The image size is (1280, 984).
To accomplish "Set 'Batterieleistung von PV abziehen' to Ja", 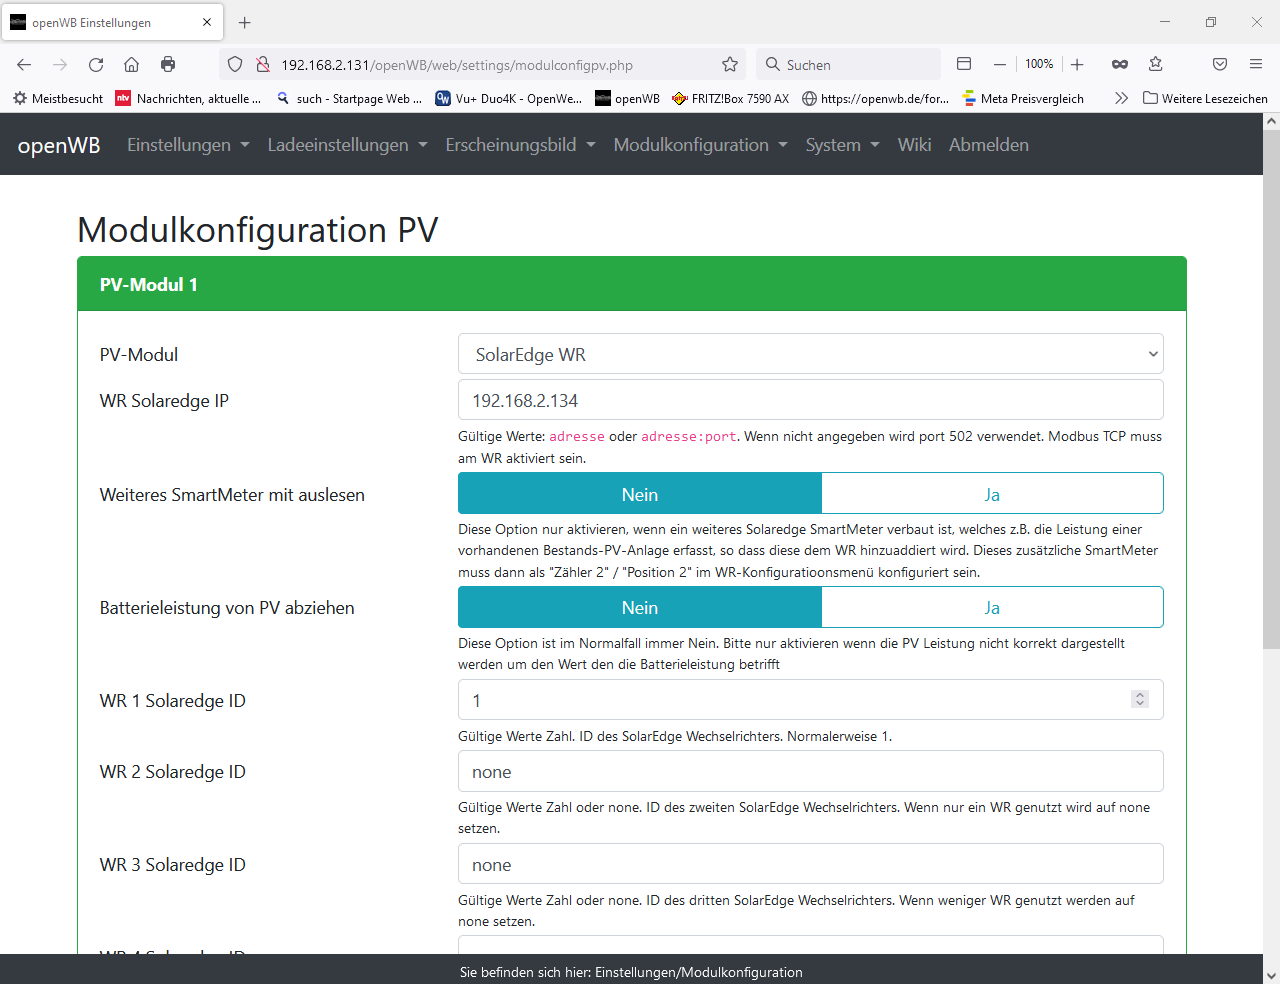I will coord(991,607).
